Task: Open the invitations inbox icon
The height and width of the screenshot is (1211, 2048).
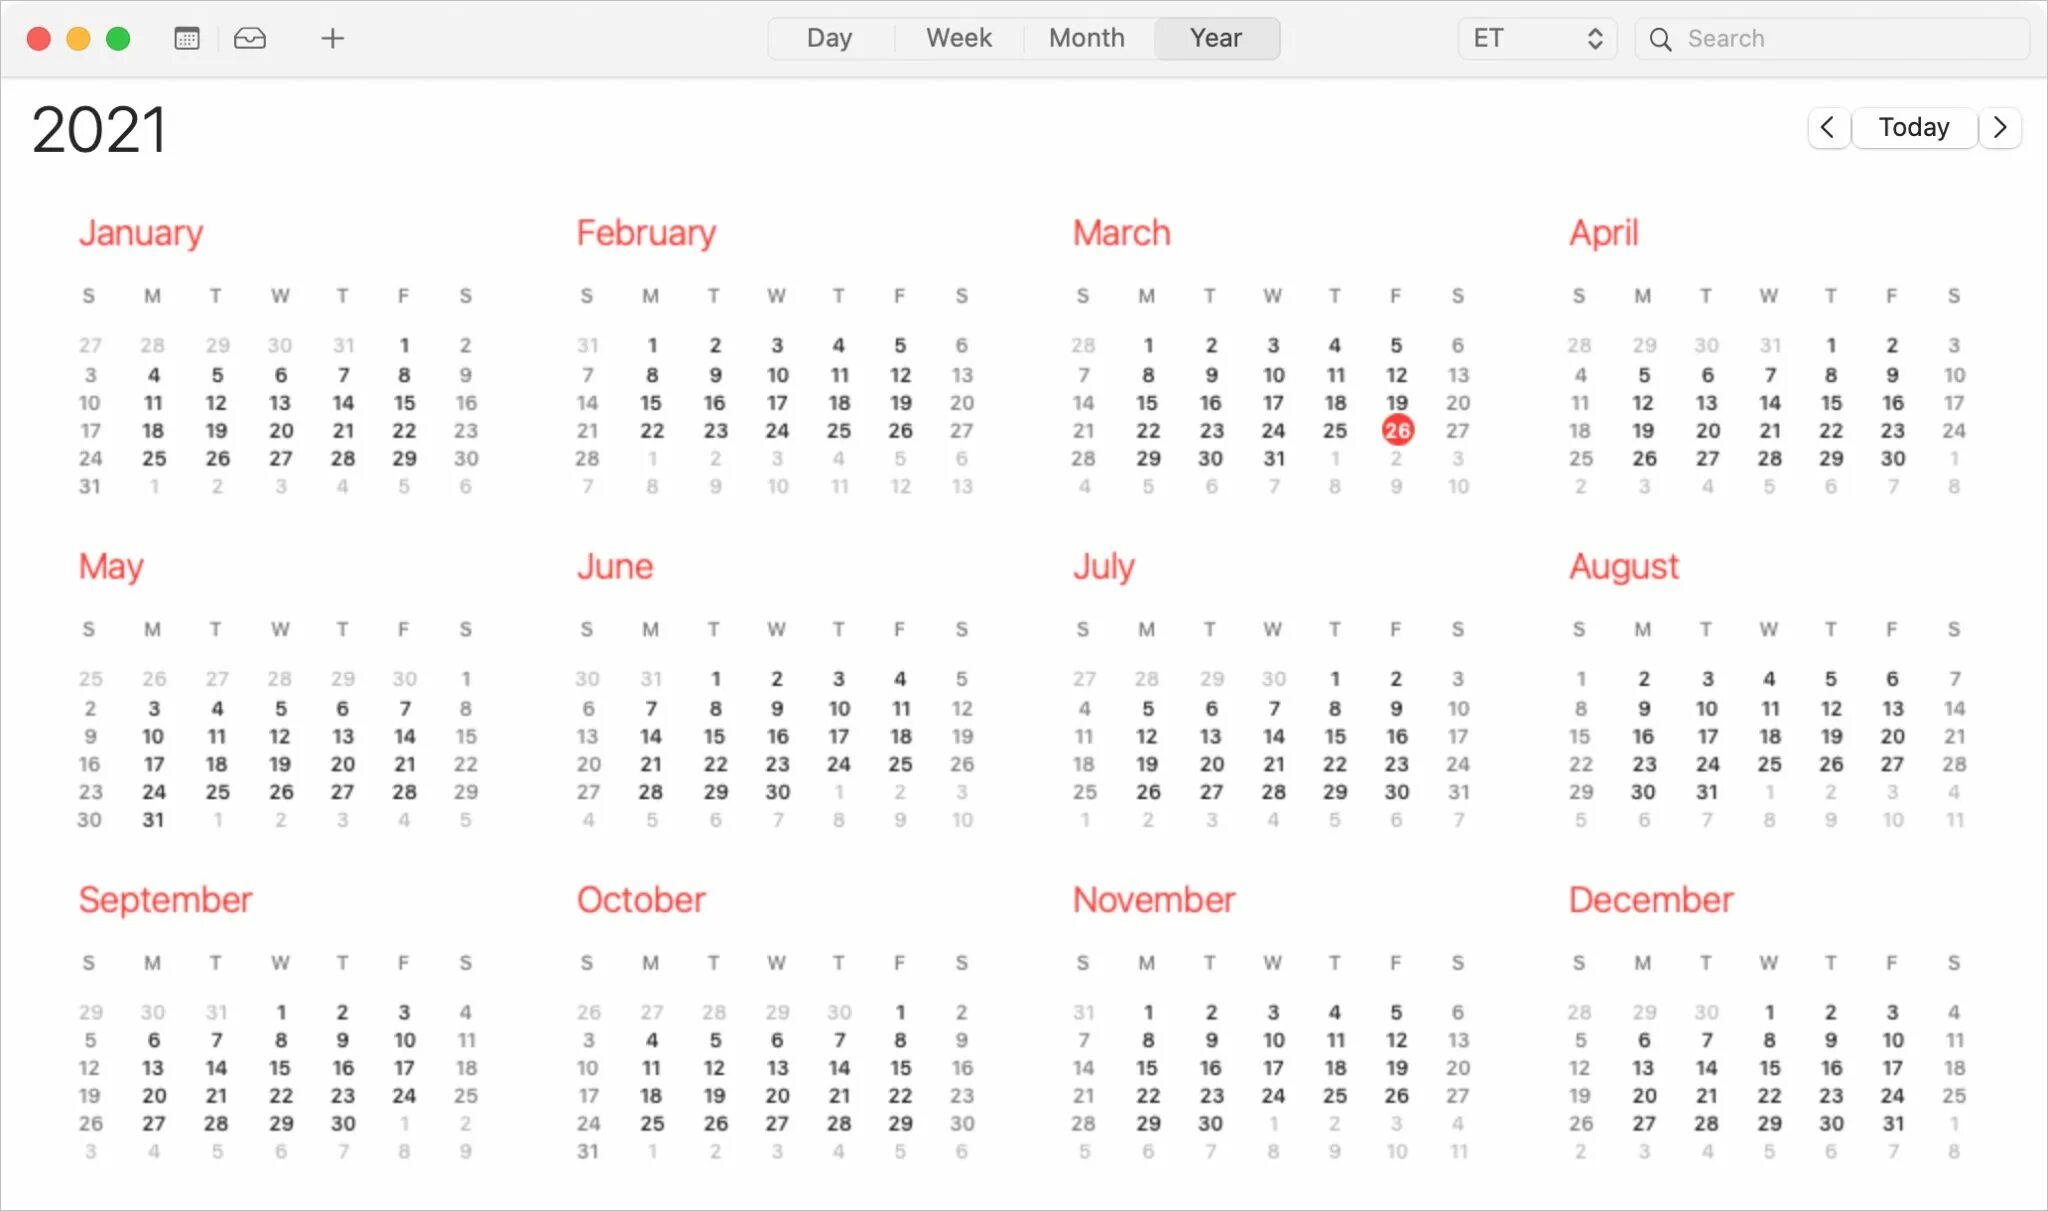Action: tap(250, 39)
